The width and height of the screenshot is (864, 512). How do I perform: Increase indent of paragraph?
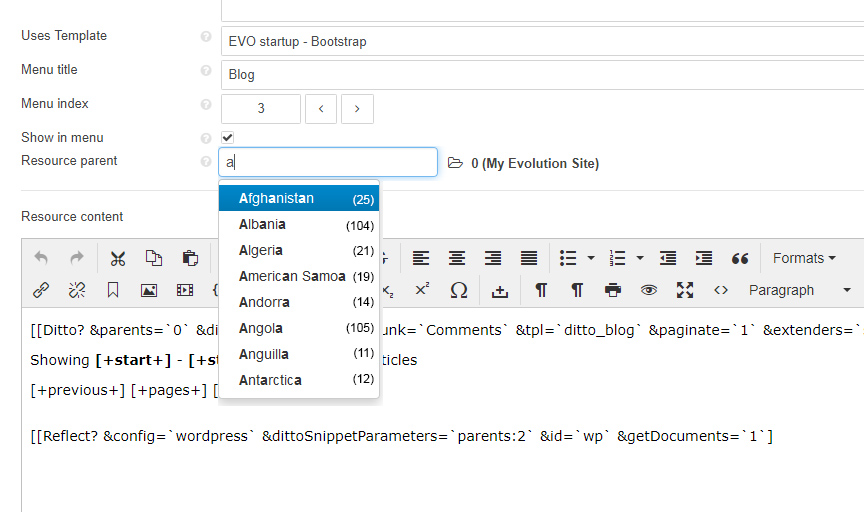point(704,258)
